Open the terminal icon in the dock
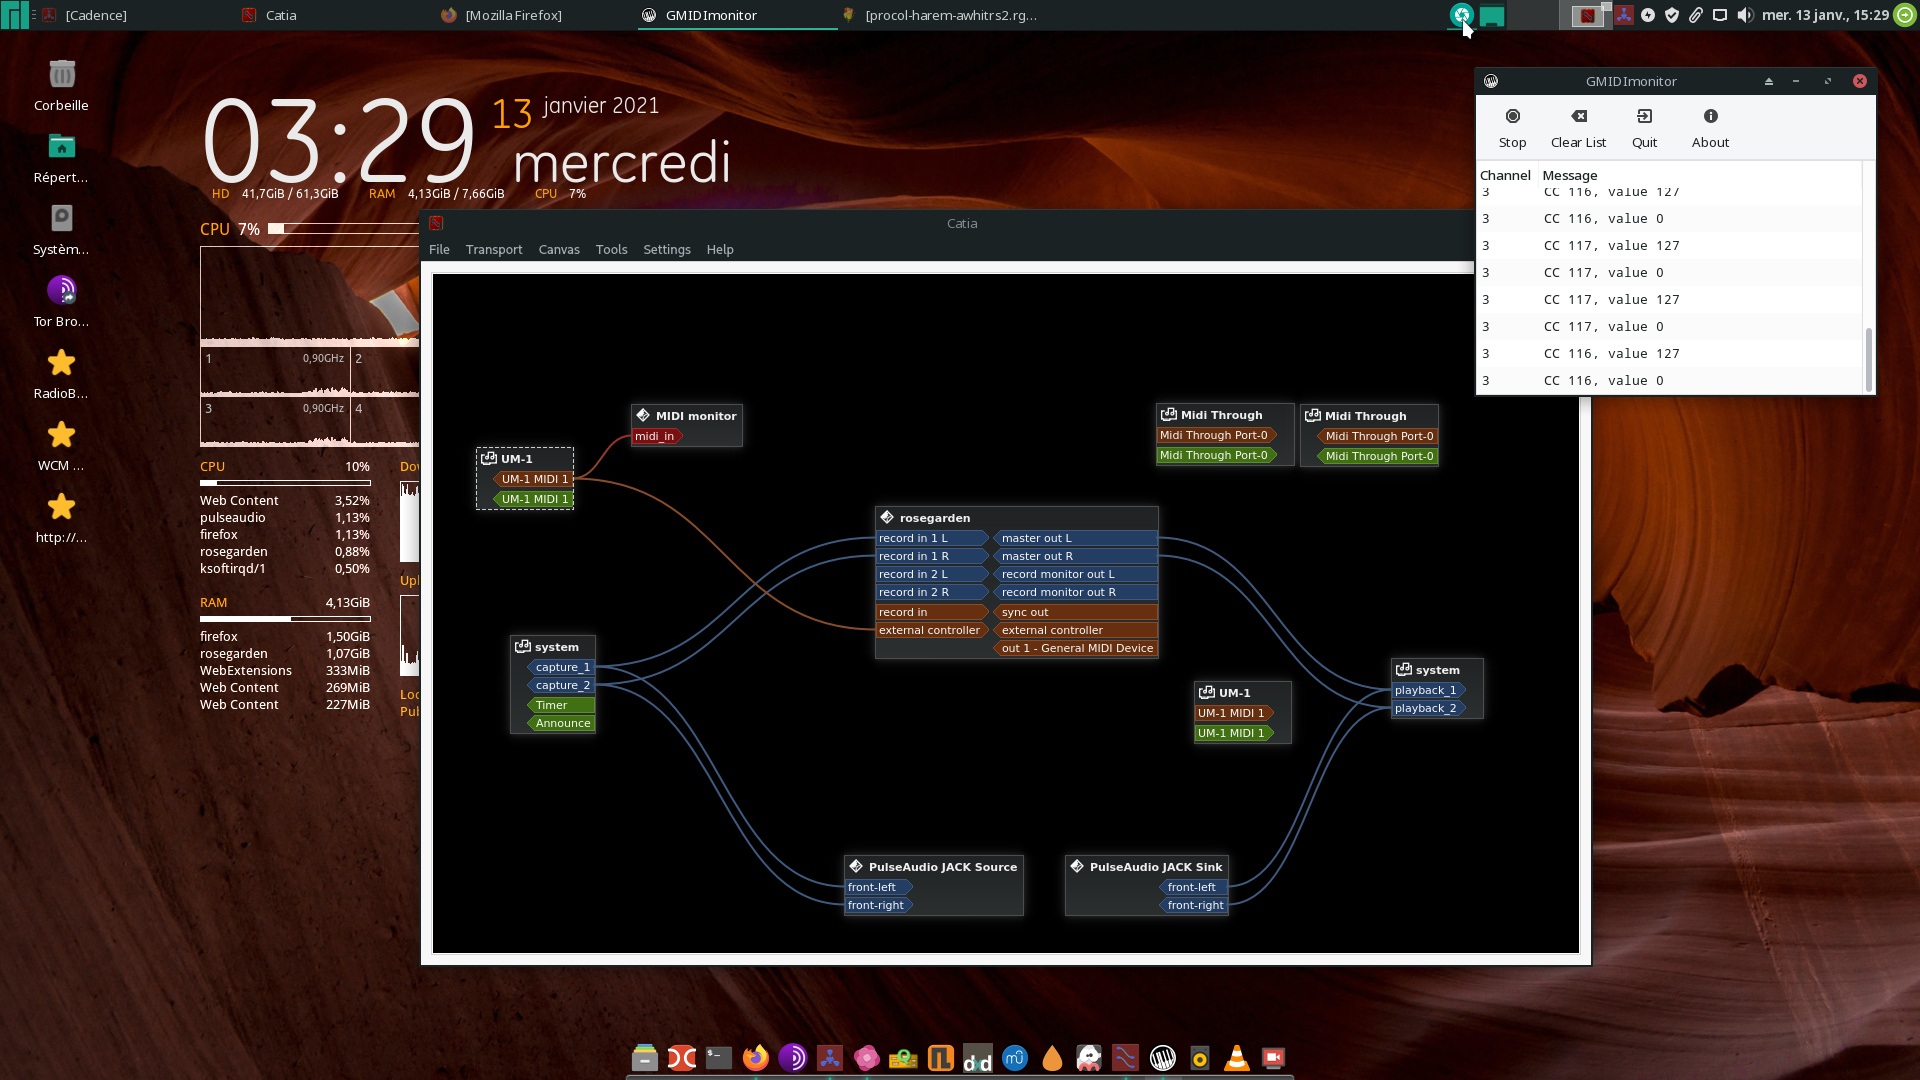Viewport: 1920px width, 1080px height. [719, 1058]
